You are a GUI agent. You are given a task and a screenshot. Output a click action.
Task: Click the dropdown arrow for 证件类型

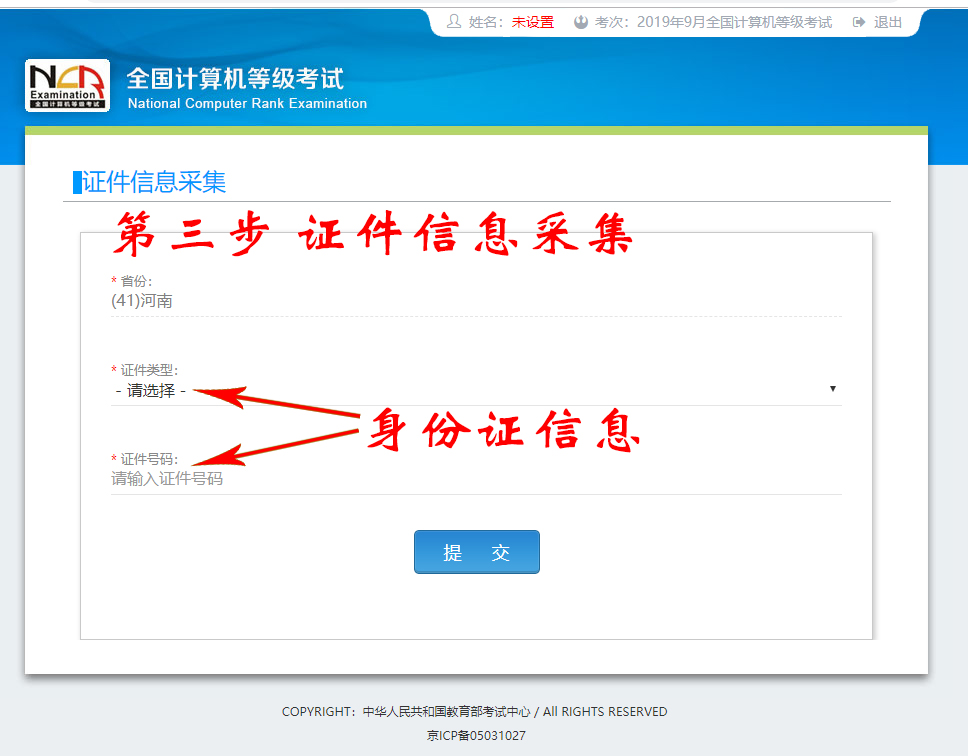832,389
